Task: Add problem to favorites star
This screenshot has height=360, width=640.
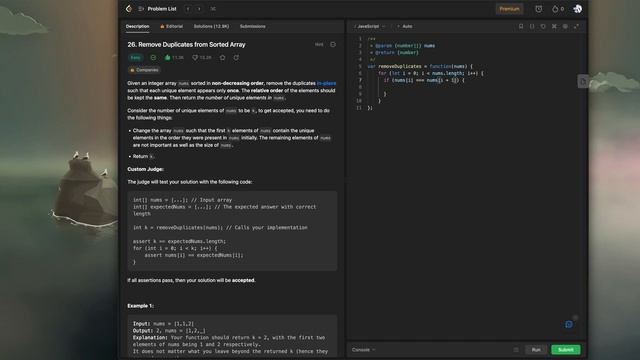Action: [x=222, y=58]
